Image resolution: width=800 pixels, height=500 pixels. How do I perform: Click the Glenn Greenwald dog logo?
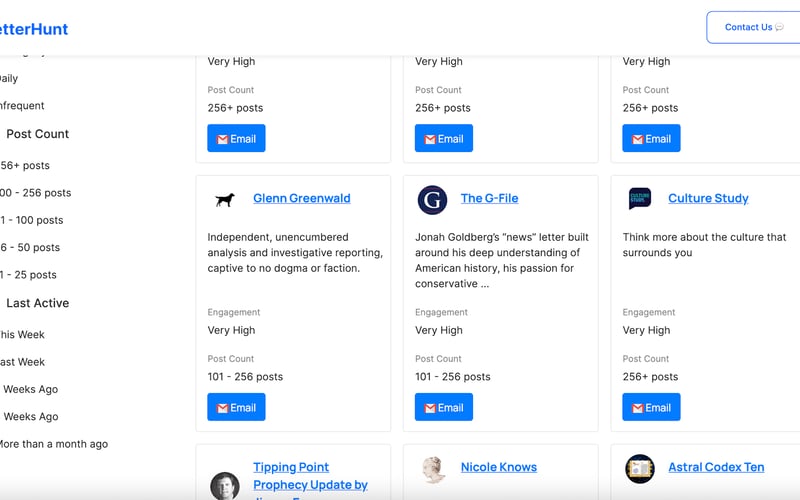[225, 199]
